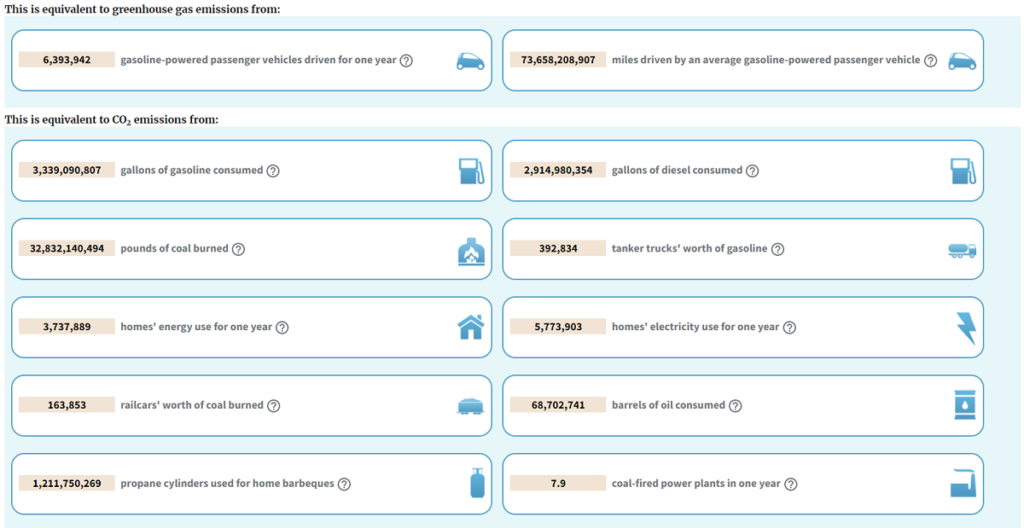Click 'propane cylinders used for home barbeques' text

coord(227,484)
